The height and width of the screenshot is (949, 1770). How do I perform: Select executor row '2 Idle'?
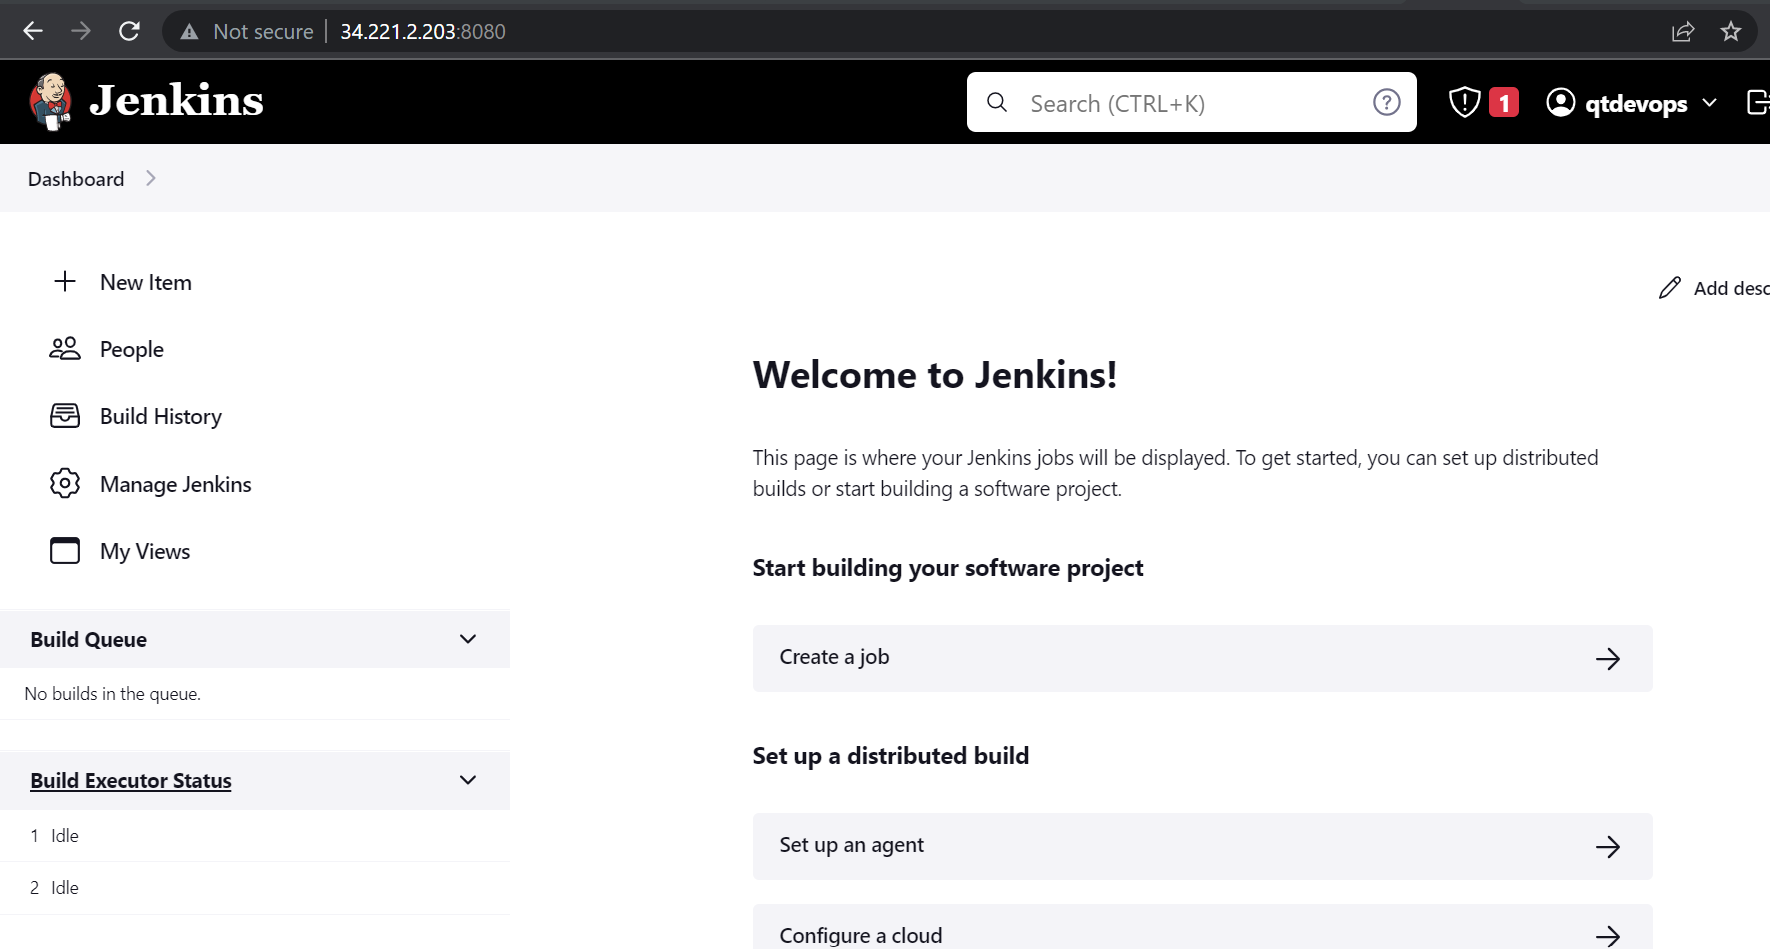(x=255, y=888)
